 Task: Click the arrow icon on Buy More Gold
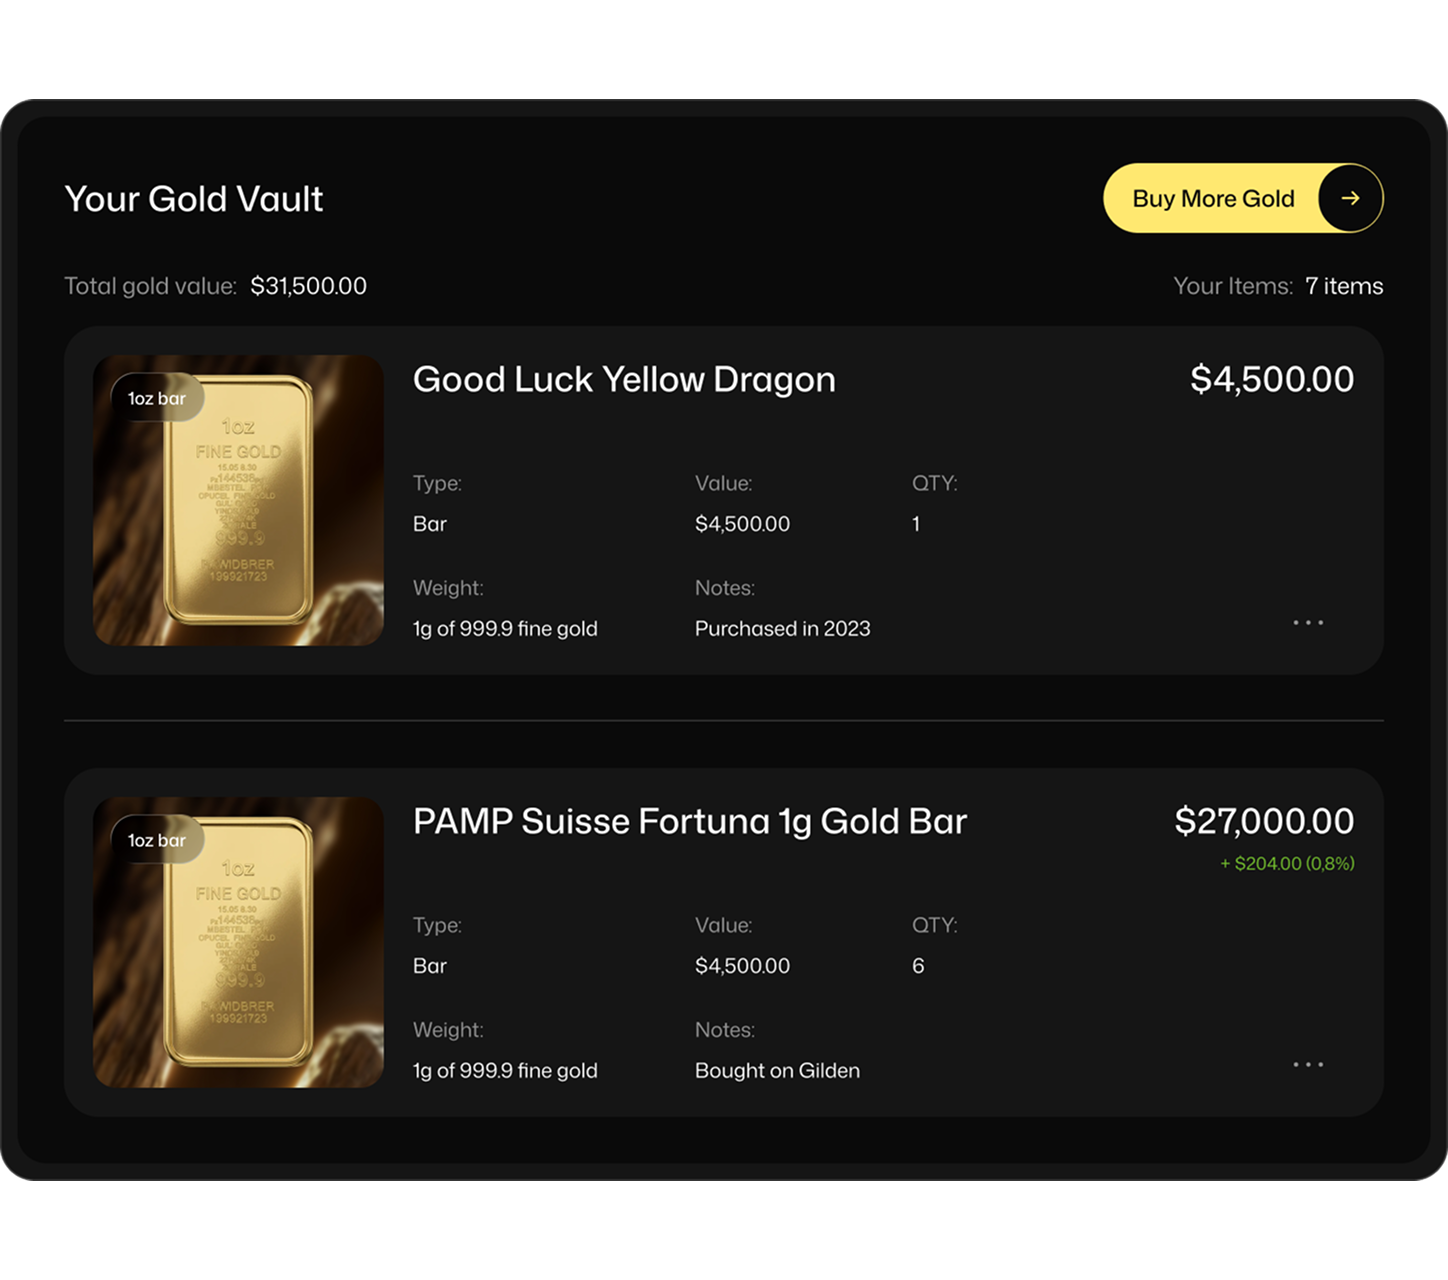tap(1350, 198)
